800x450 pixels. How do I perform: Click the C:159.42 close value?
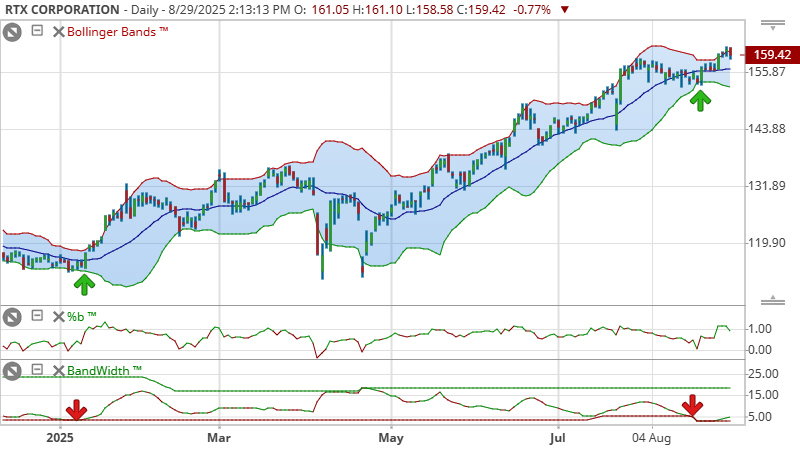(x=481, y=10)
